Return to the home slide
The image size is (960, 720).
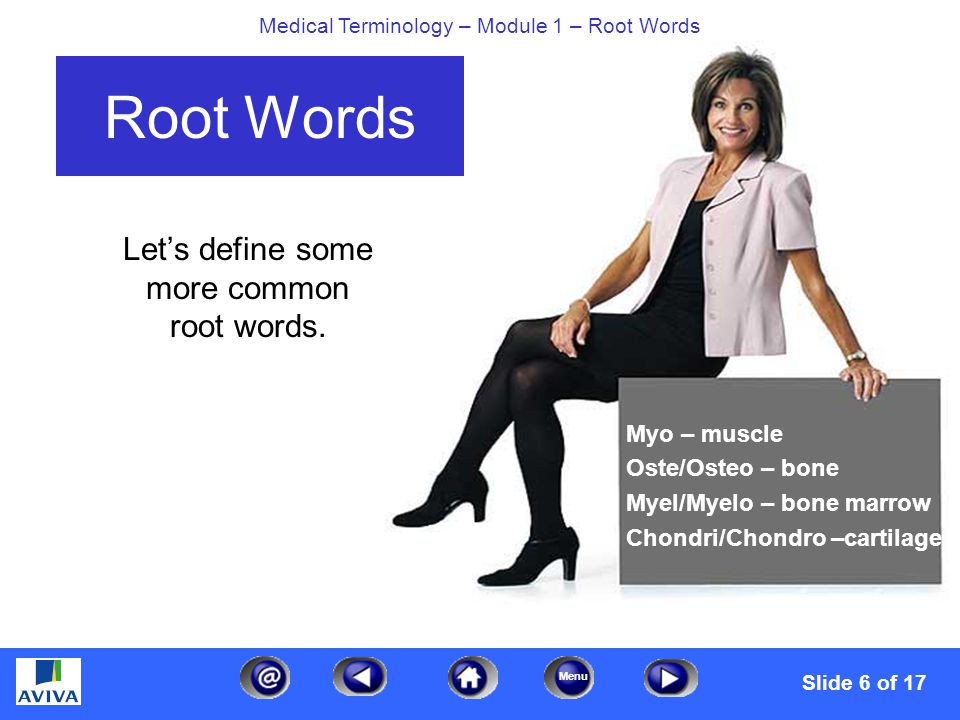(472, 677)
